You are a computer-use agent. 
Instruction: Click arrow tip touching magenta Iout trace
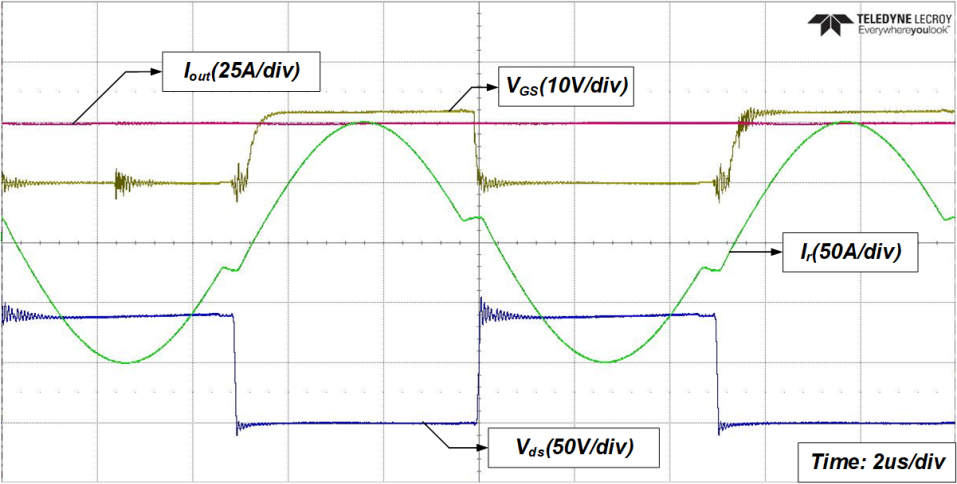coord(73,124)
